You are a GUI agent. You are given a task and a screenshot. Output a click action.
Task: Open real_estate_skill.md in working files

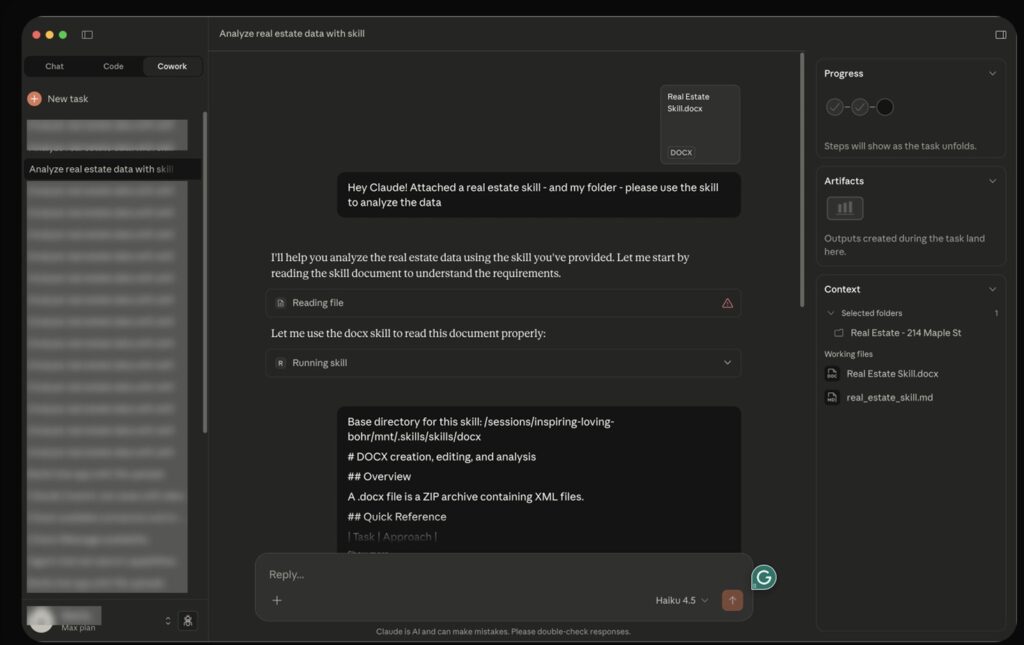[x=890, y=398]
